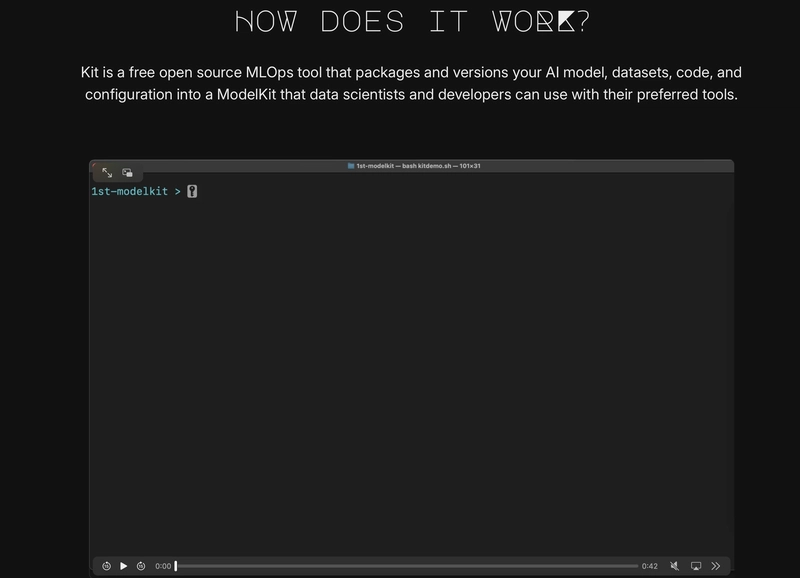Click the empty center of the terminal video

[411, 370]
